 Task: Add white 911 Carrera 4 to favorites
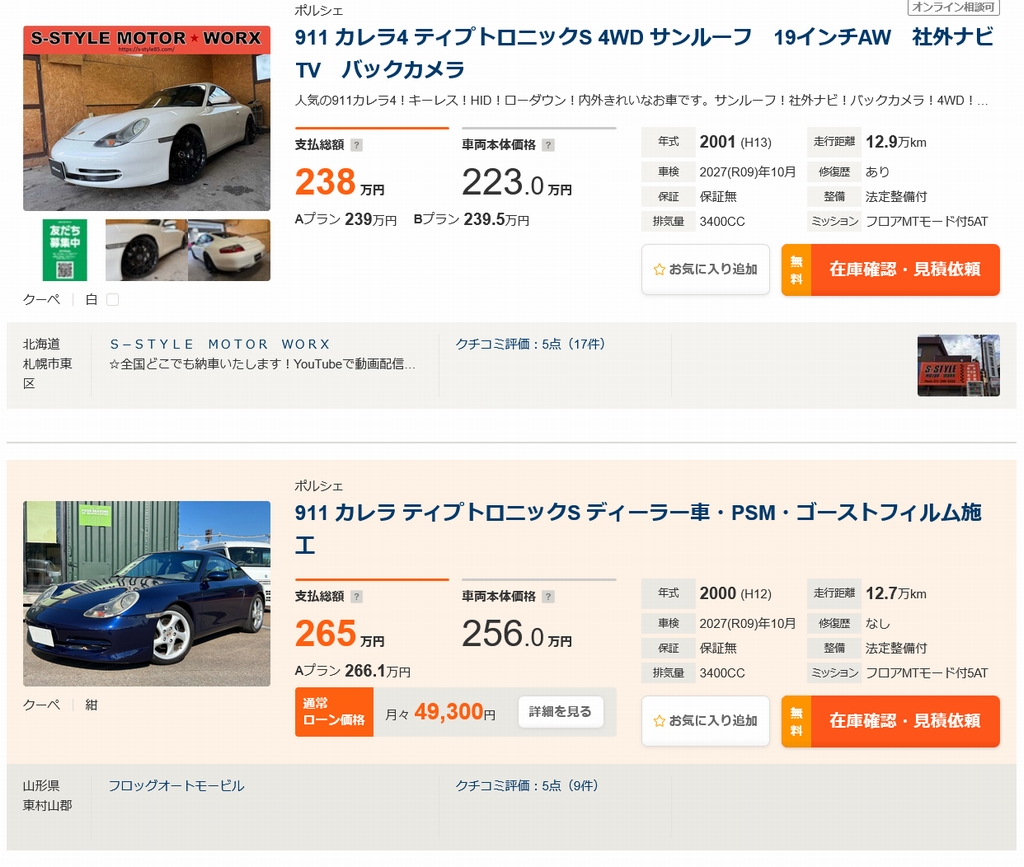pyautogui.click(x=705, y=269)
